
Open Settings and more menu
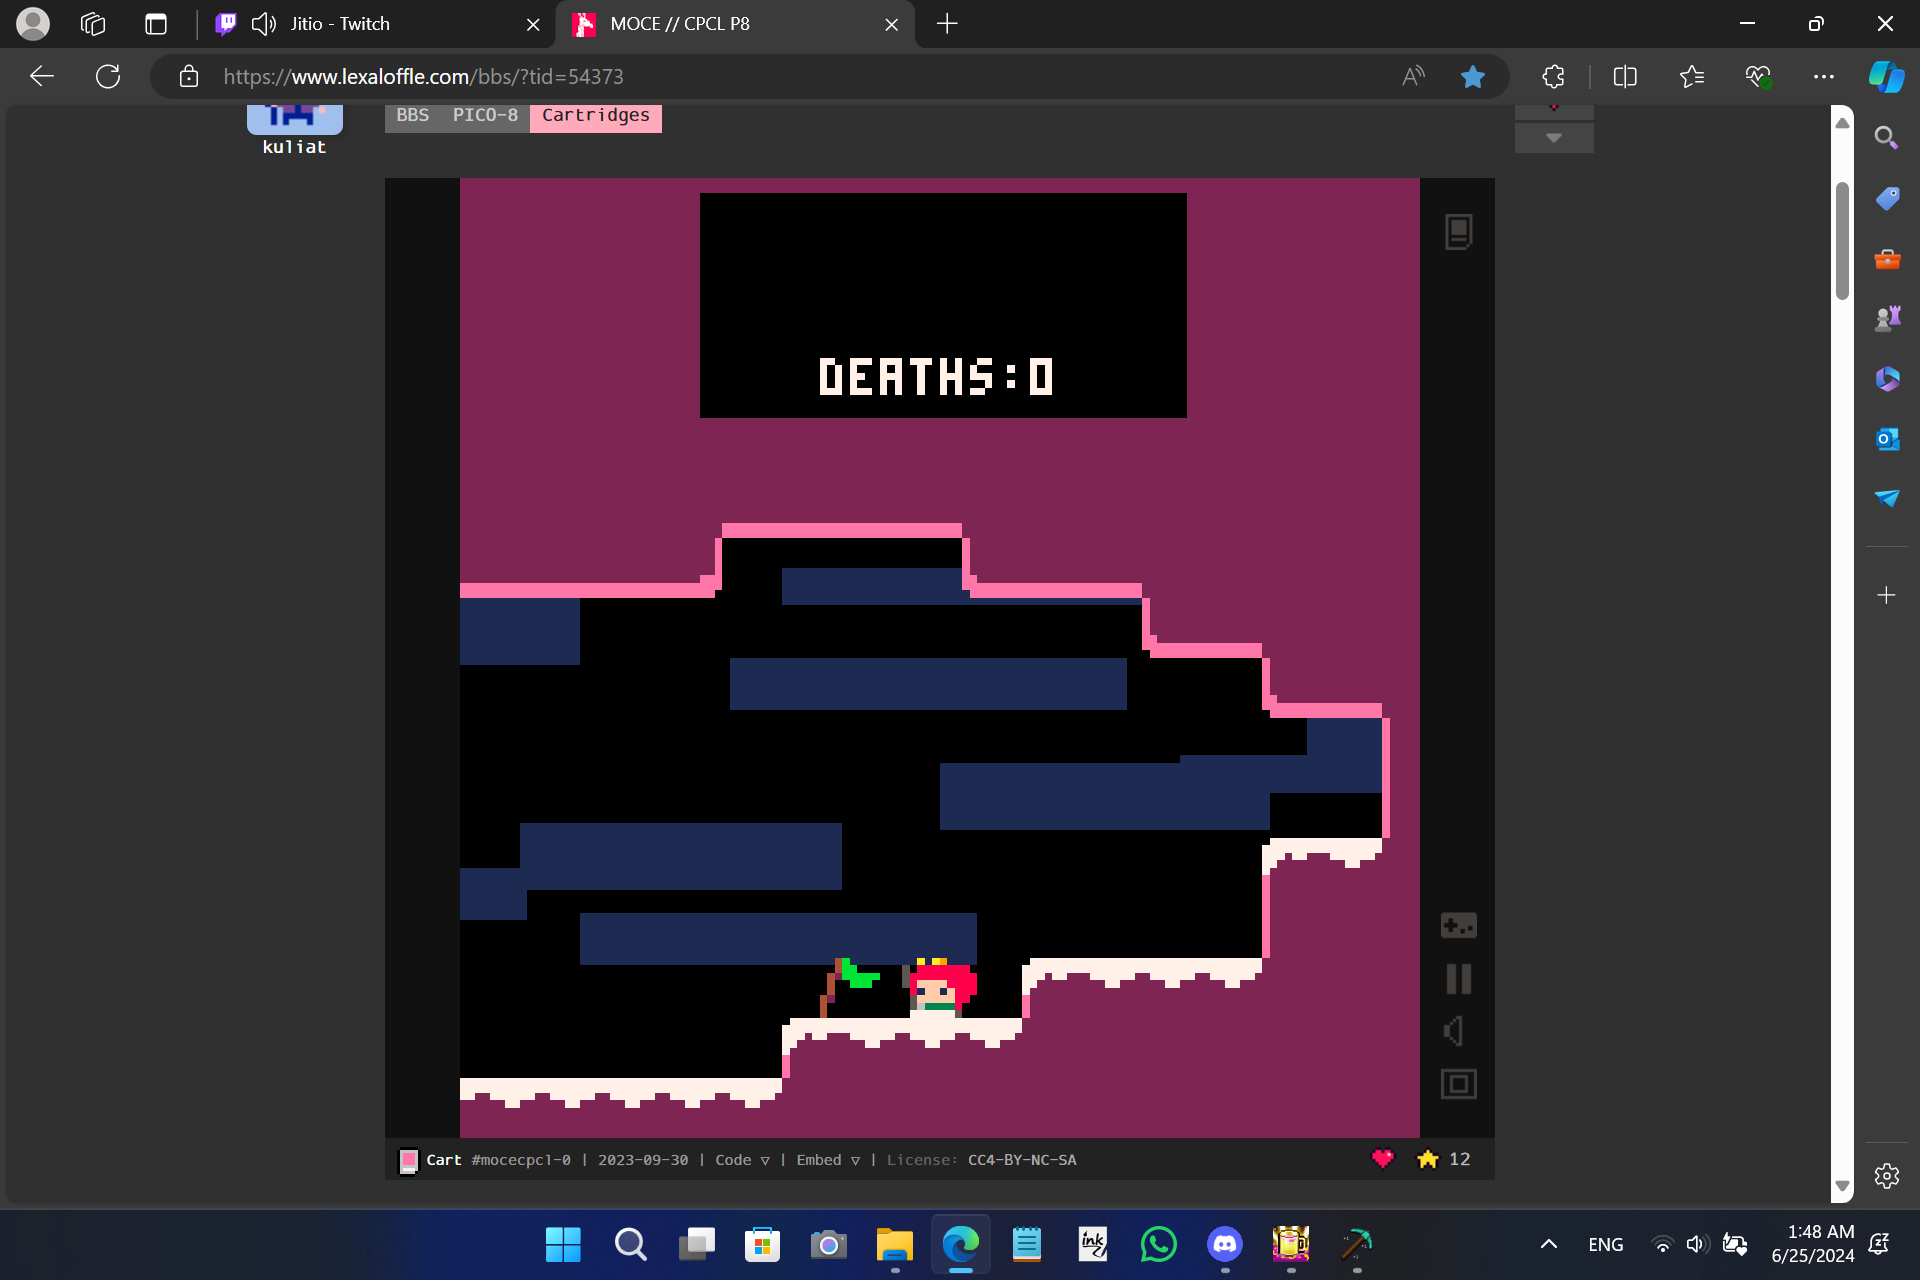tap(1824, 76)
